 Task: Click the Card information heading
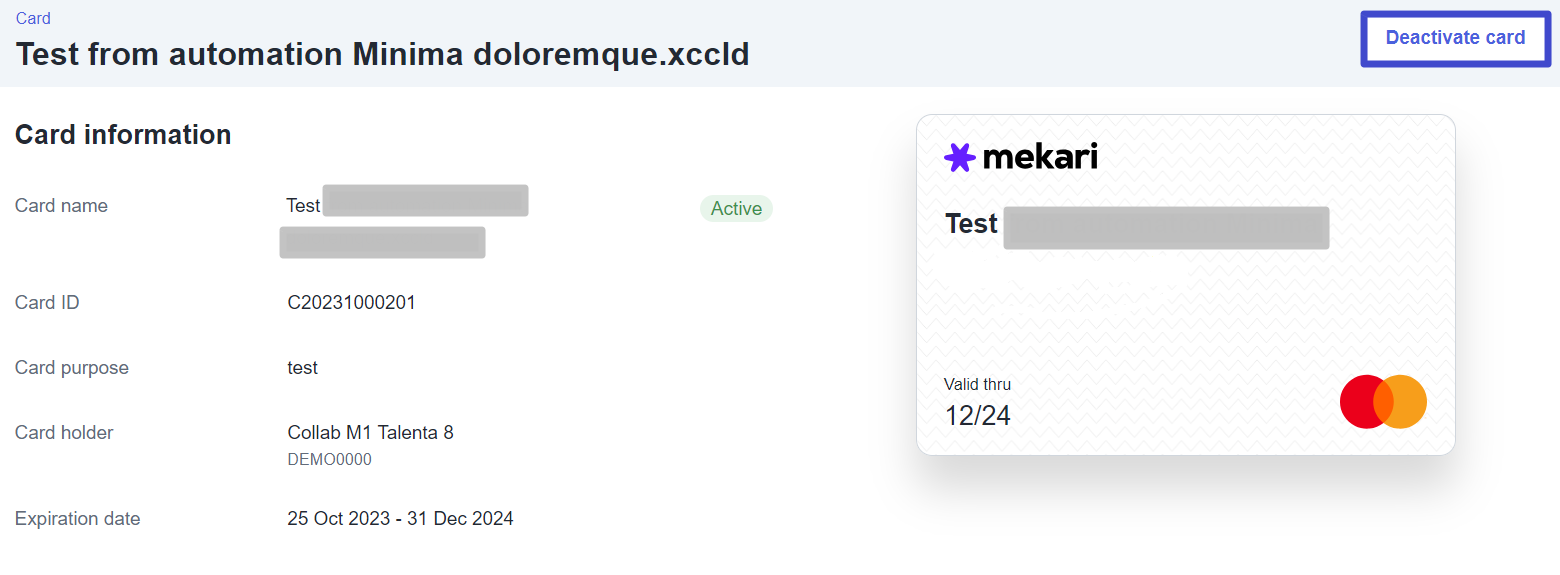[x=123, y=135]
